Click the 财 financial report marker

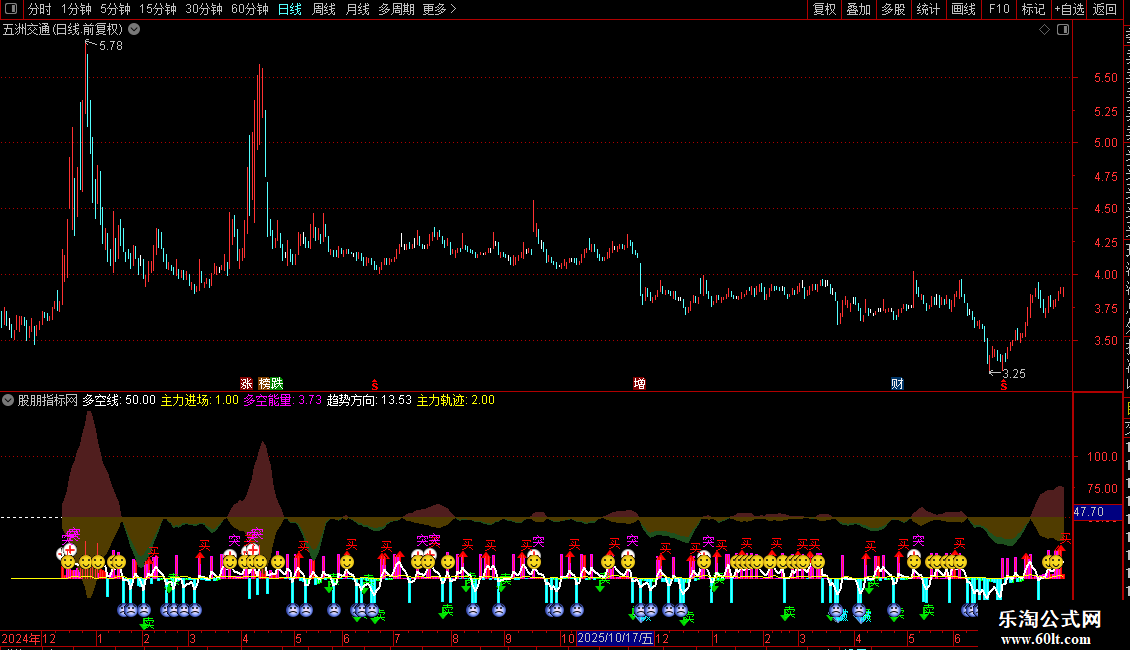coord(897,383)
